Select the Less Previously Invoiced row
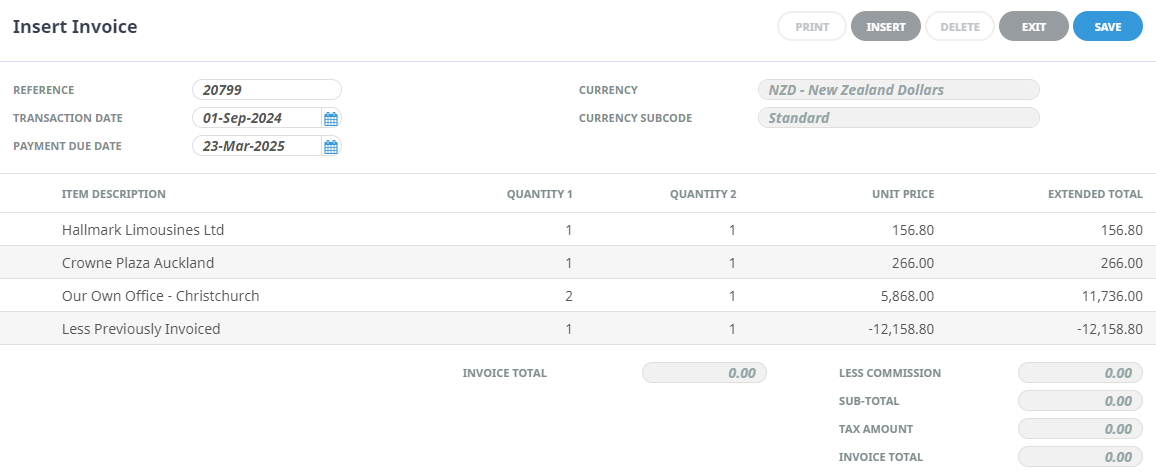Image resolution: width=1156 pixels, height=476 pixels. (141, 329)
